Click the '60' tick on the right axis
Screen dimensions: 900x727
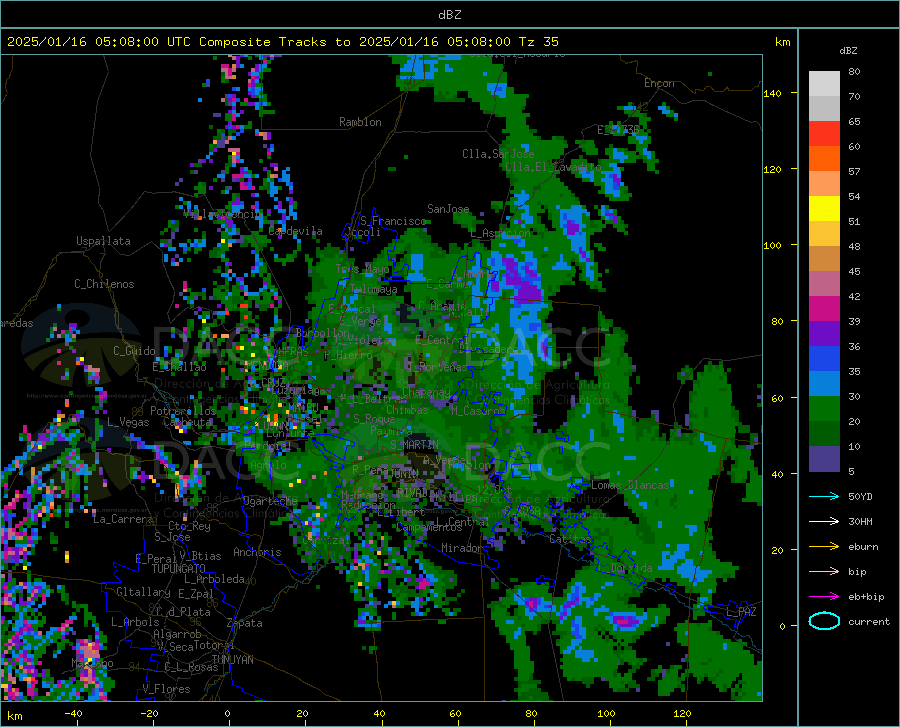pos(777,398)
